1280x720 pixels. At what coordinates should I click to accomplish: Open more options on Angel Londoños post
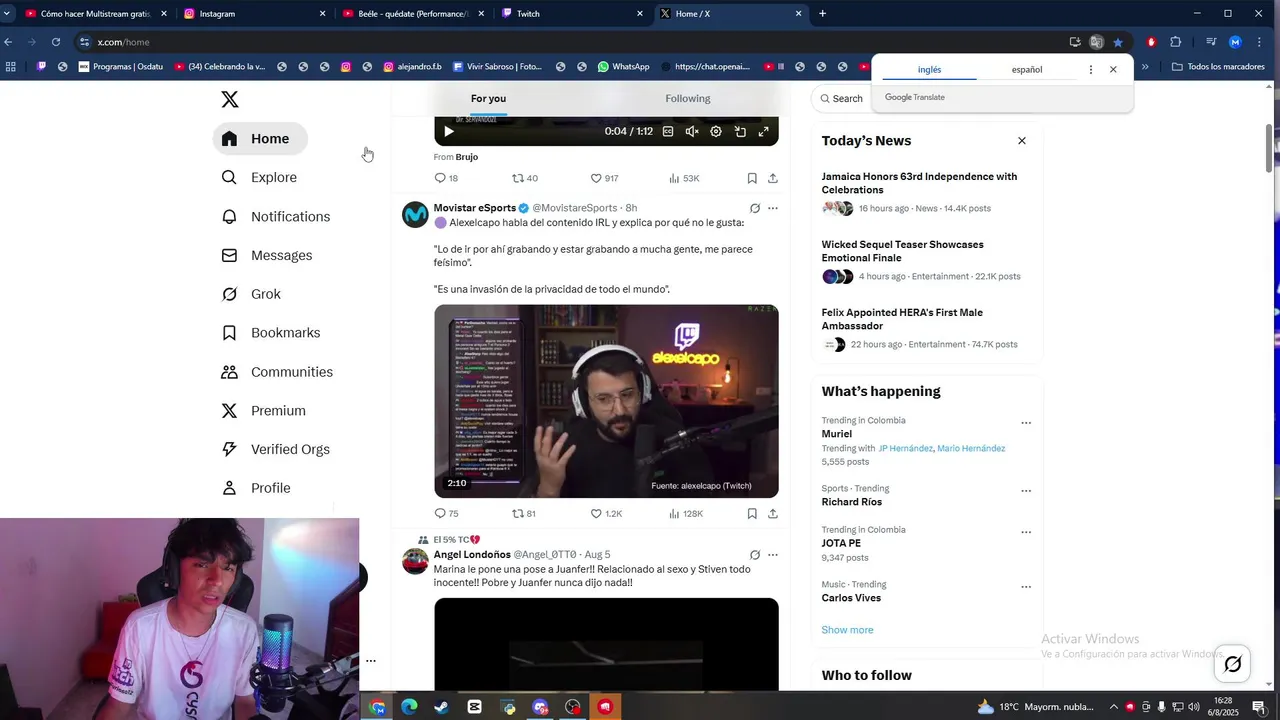pyautogui.click(x=772, y=555)
